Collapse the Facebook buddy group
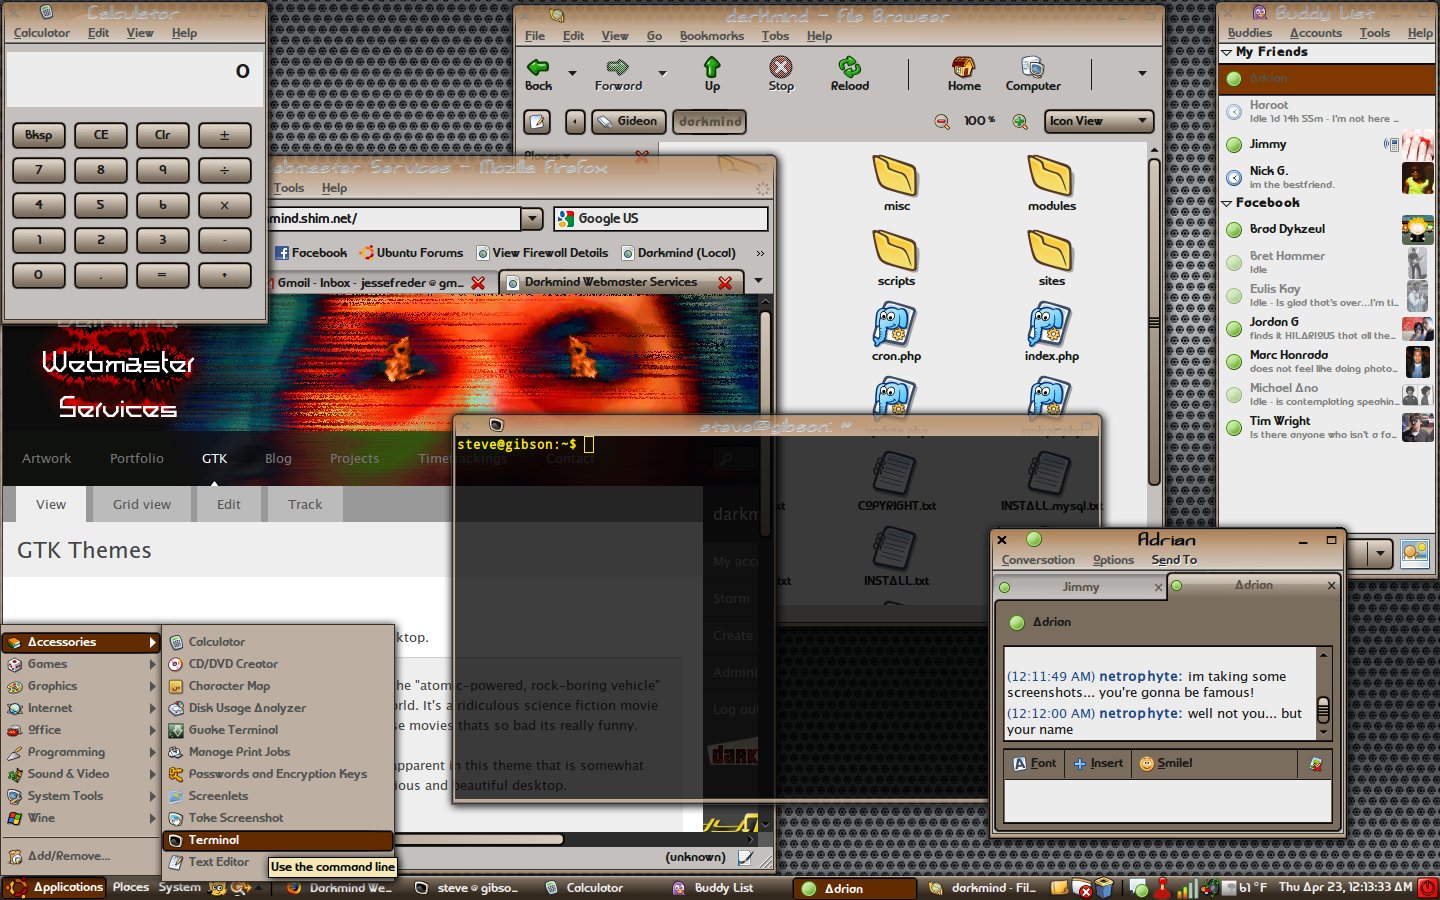This screenshot has width=1440, height=900. tap(1227, 203)
